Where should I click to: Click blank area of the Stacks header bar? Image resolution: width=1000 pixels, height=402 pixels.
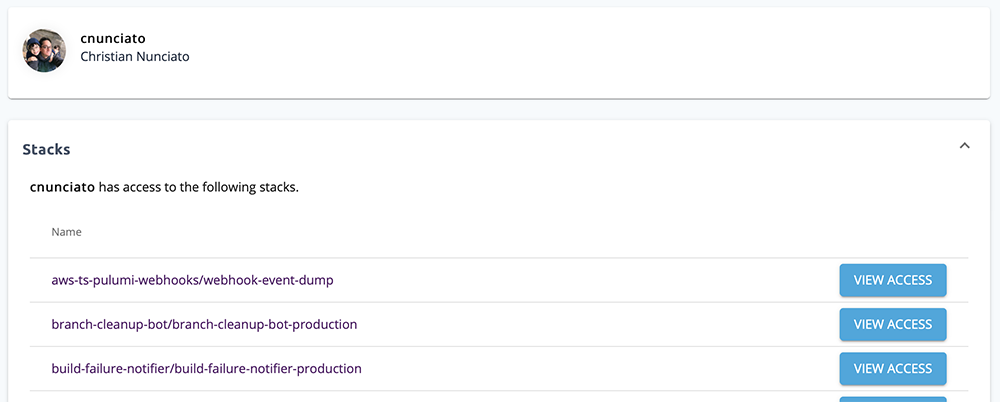(x=500, y=148)
